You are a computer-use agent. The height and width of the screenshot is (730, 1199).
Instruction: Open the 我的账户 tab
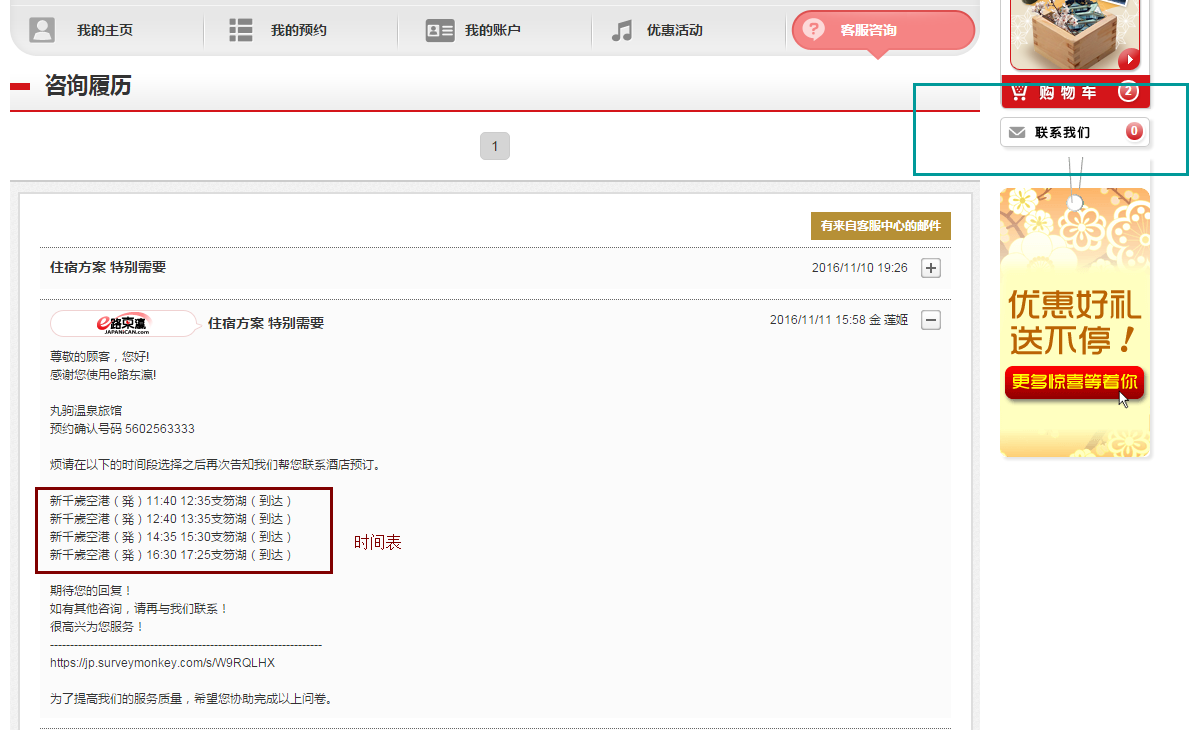tap(494, 31)
